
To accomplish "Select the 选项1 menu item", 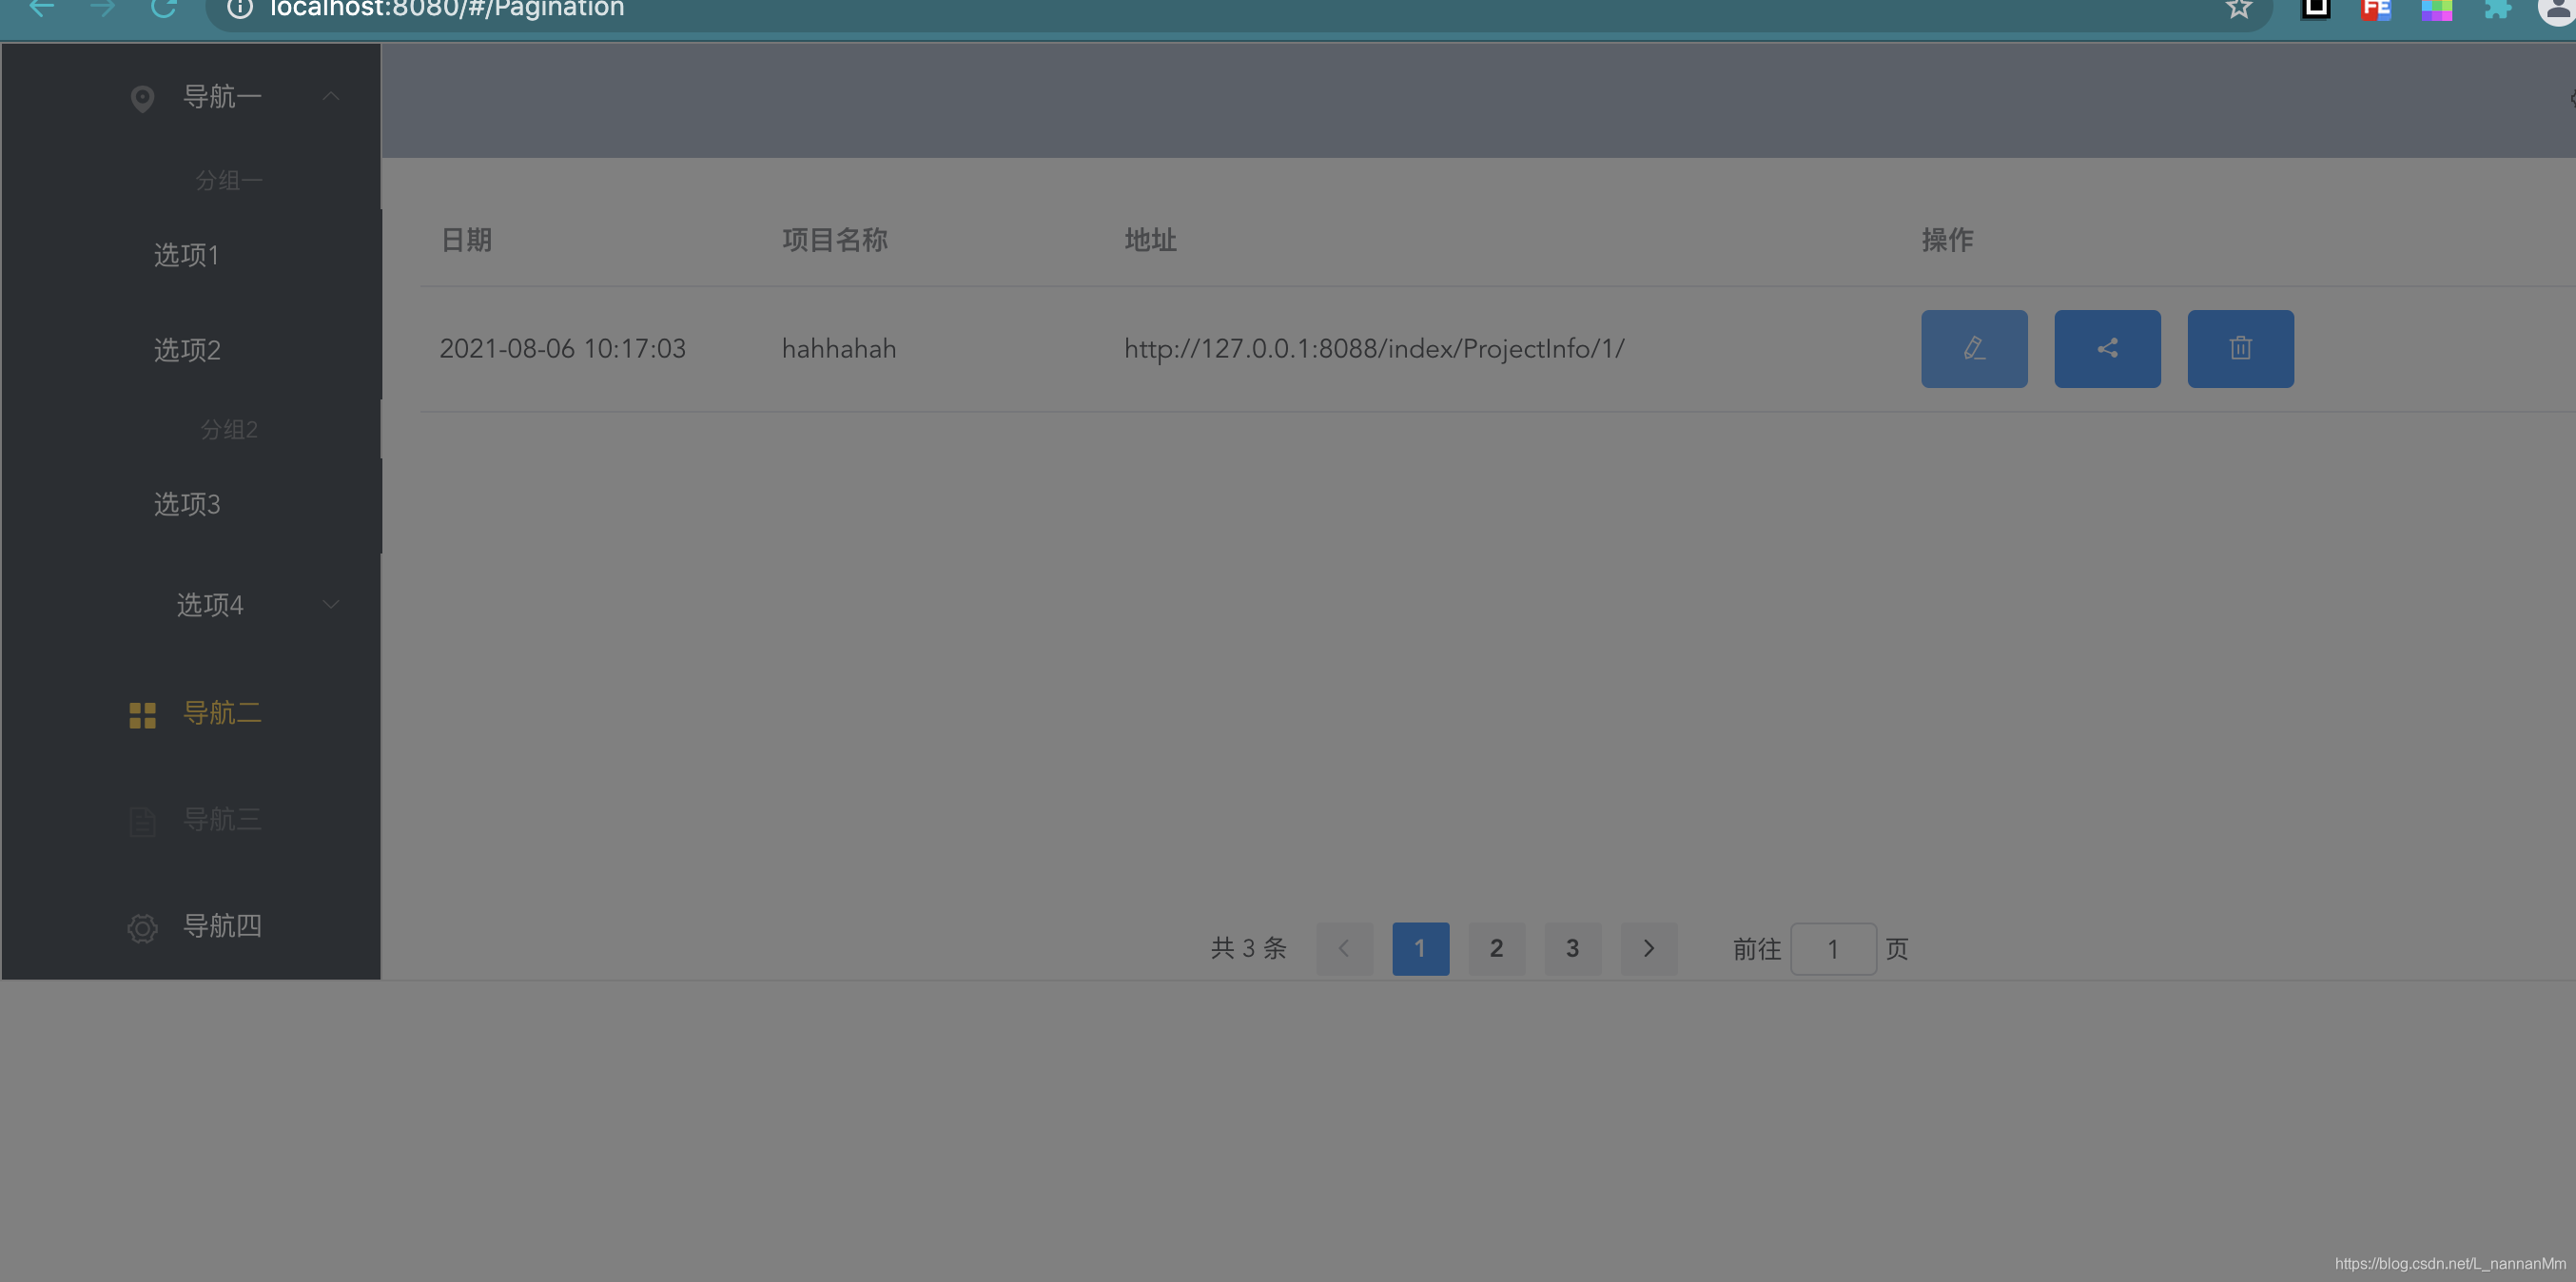I will (x=187, y=255).
